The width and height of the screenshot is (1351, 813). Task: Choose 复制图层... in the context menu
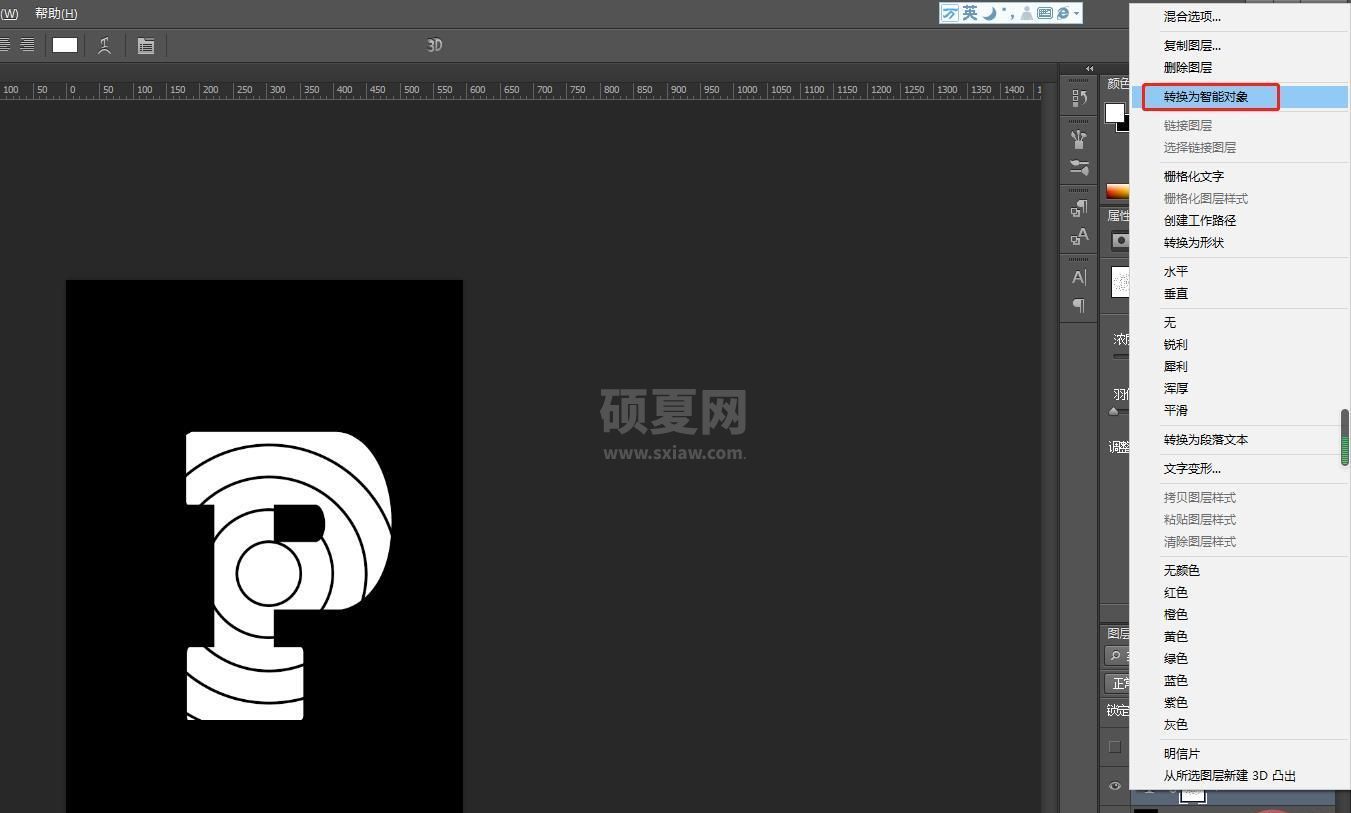tap(1192, 45)
